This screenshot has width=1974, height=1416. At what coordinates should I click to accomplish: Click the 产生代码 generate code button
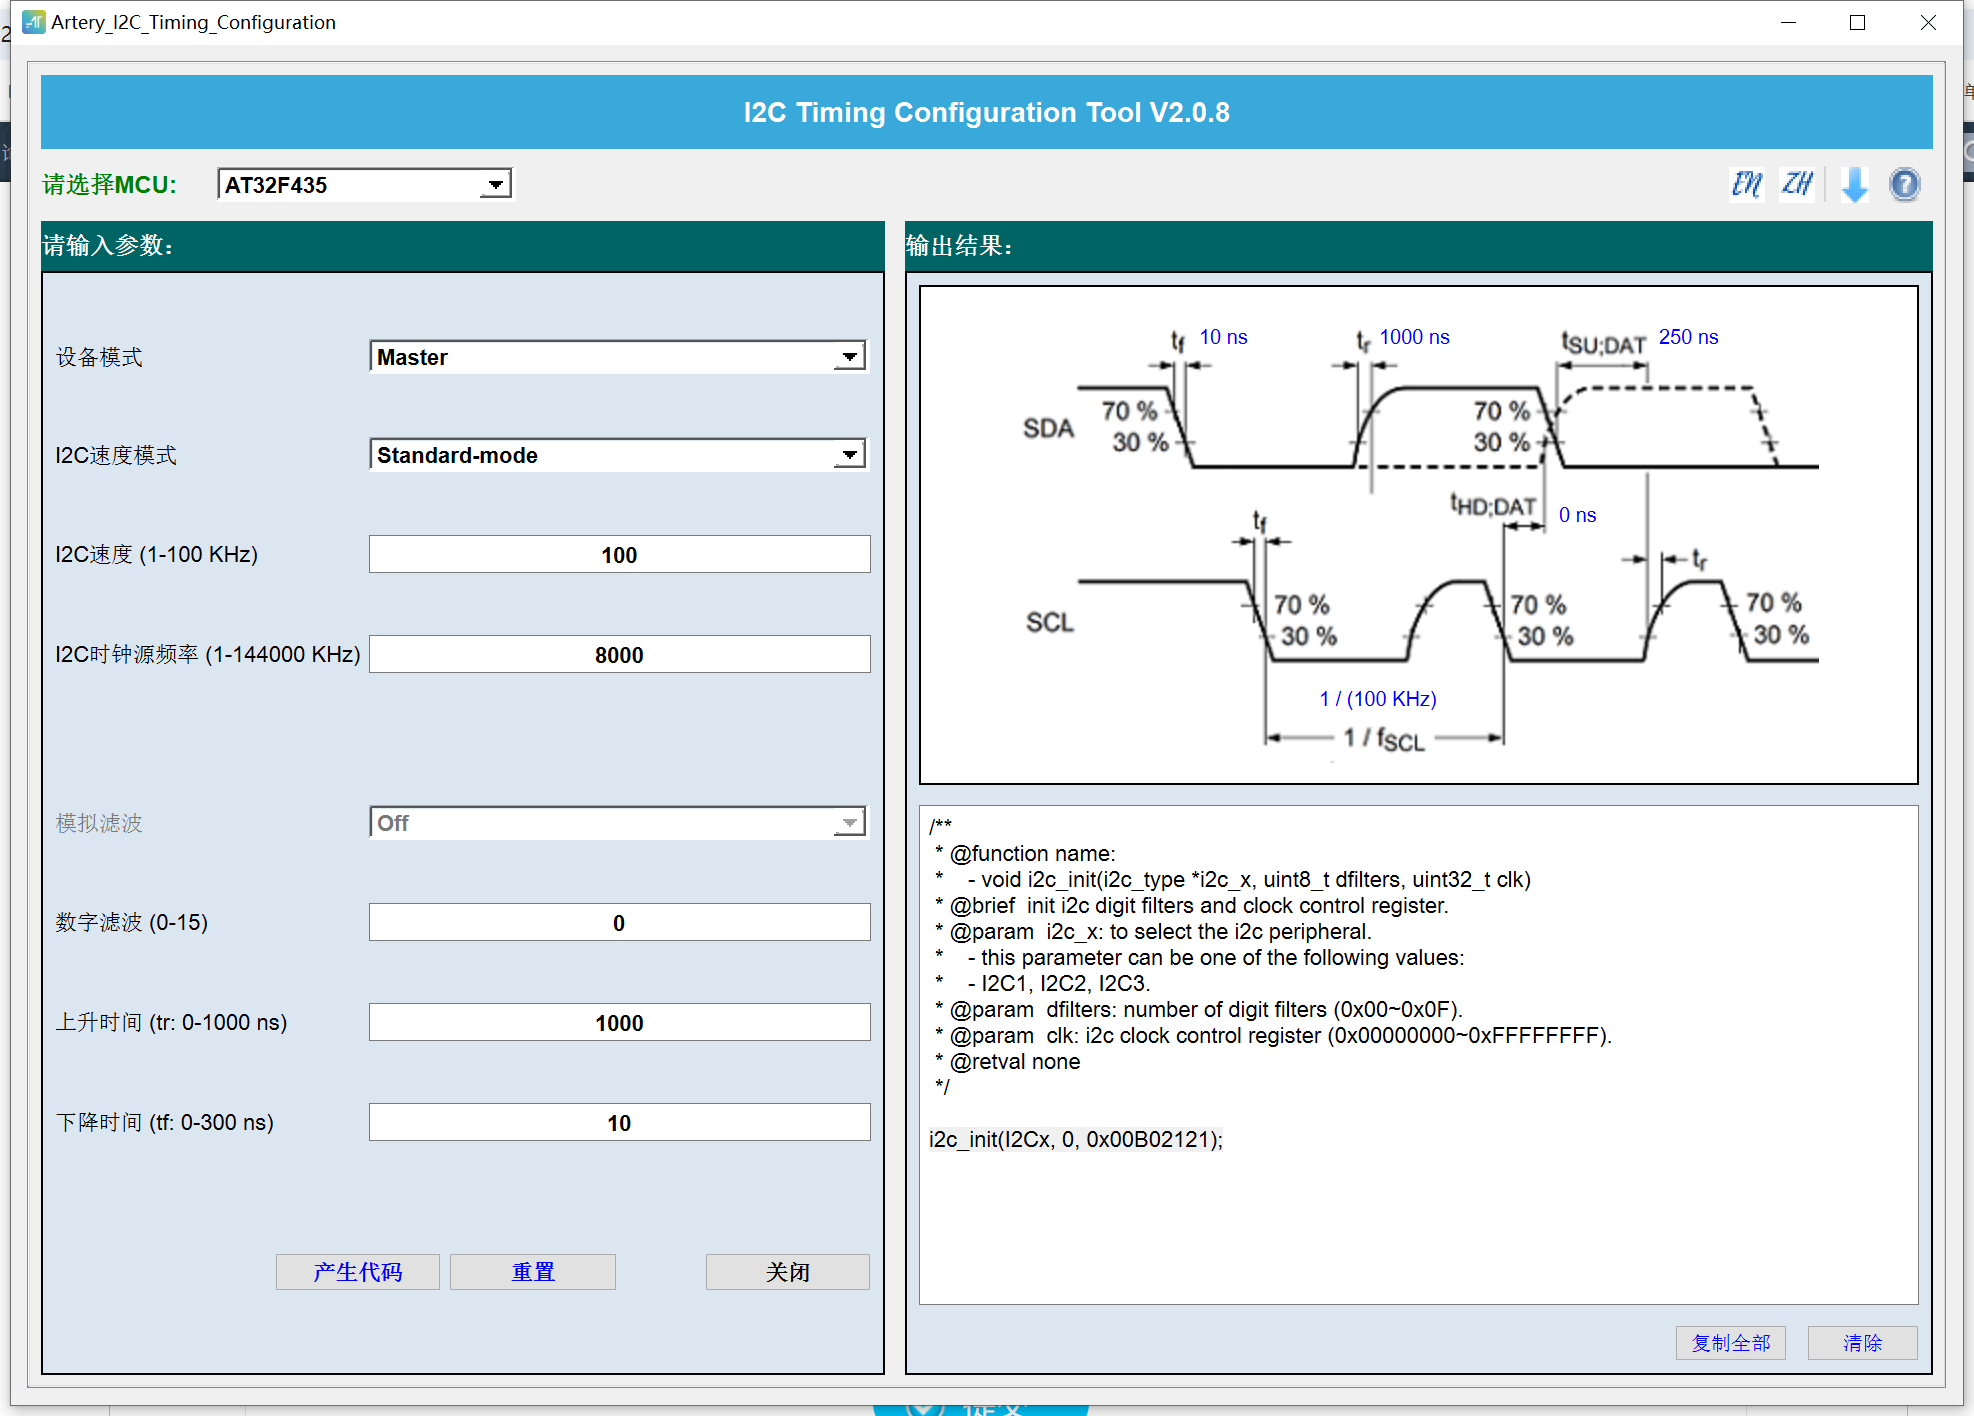(x=357, y=1272)
